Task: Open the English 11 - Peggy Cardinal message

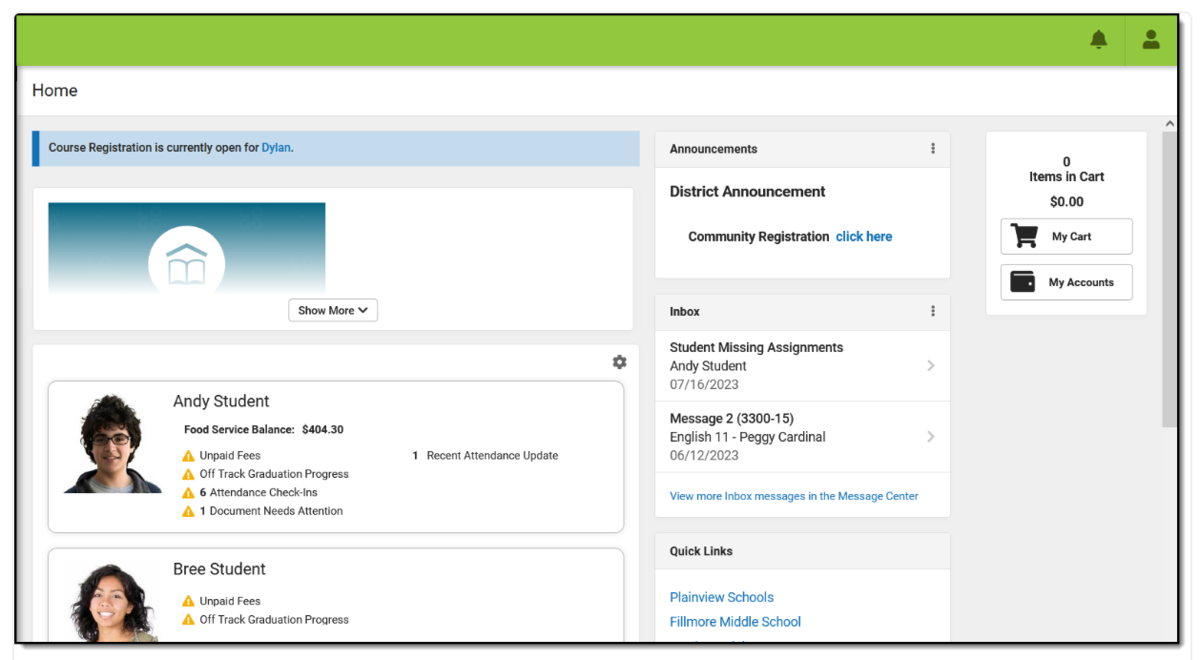Action: pos(802,437)
